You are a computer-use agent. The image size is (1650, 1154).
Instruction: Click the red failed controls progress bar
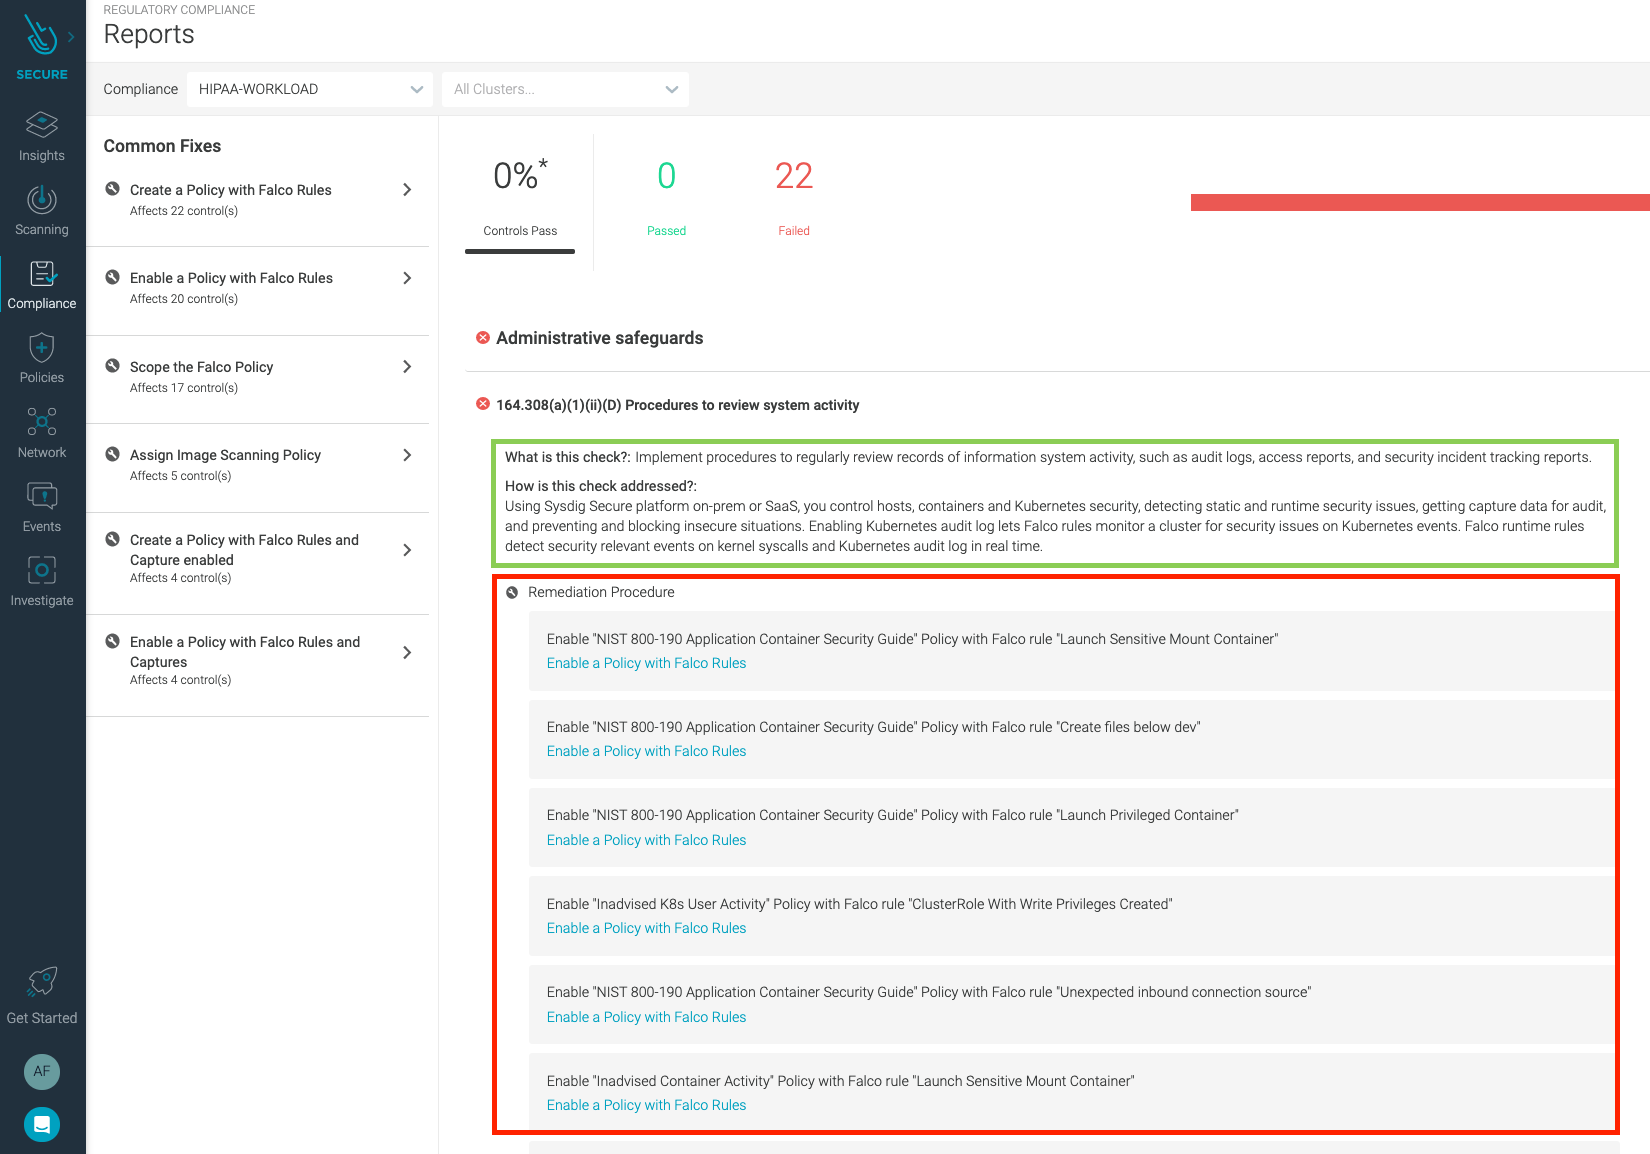click(1419, 201)
